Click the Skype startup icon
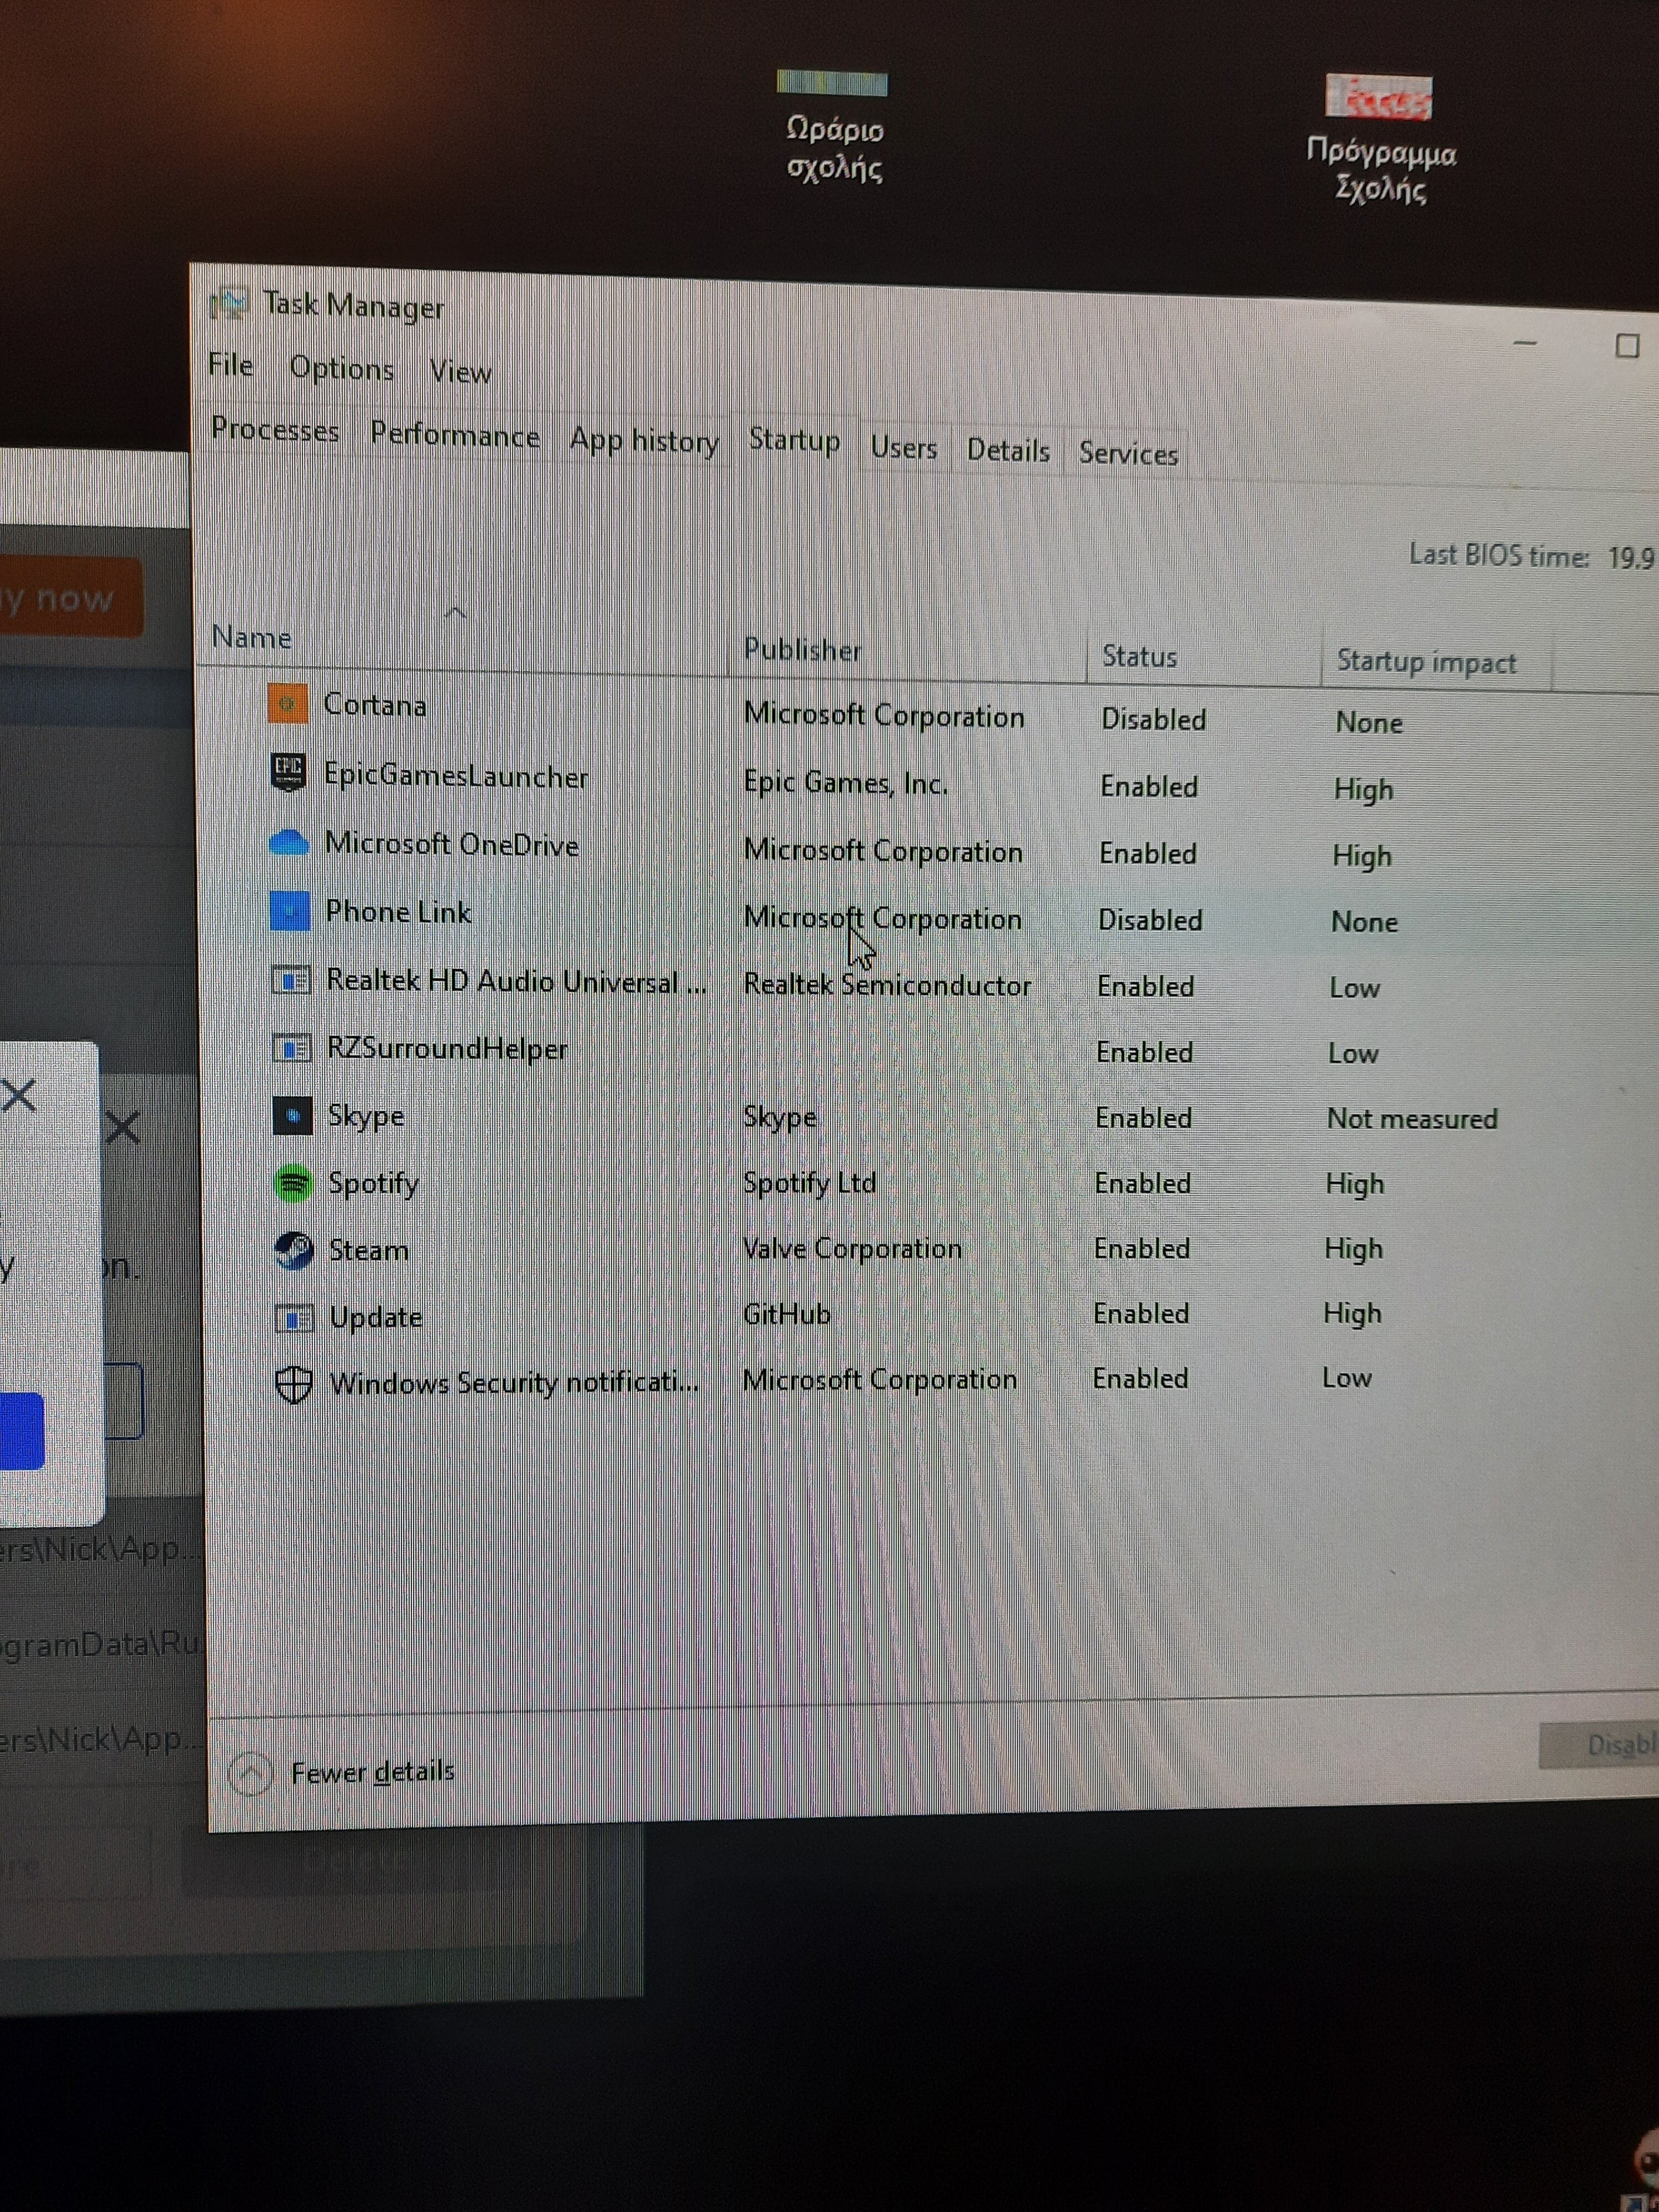 [293, 1115]
